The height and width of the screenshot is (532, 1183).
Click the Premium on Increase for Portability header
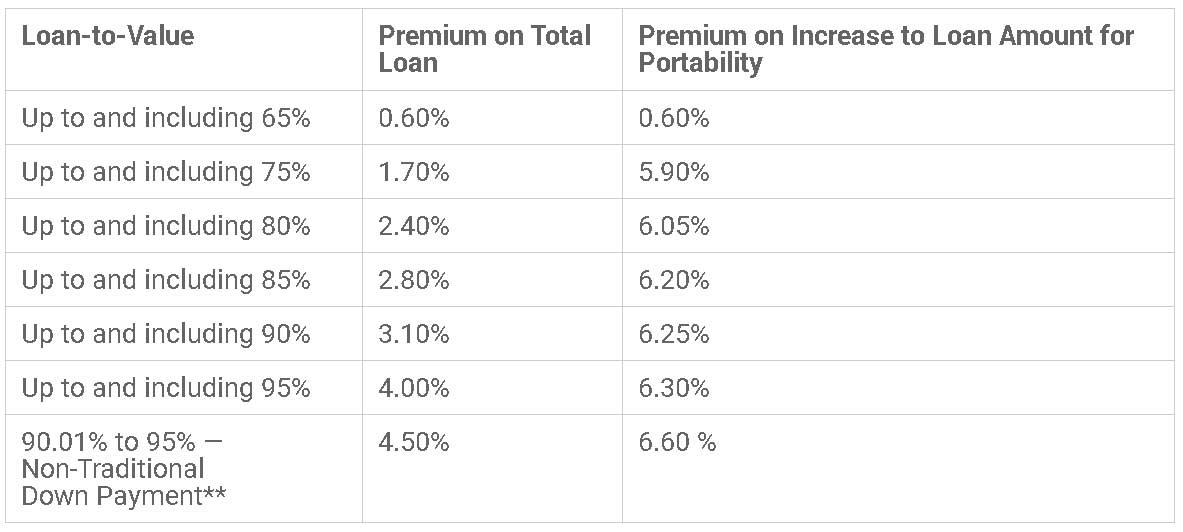pyautogui.click(x=886, y=49)
